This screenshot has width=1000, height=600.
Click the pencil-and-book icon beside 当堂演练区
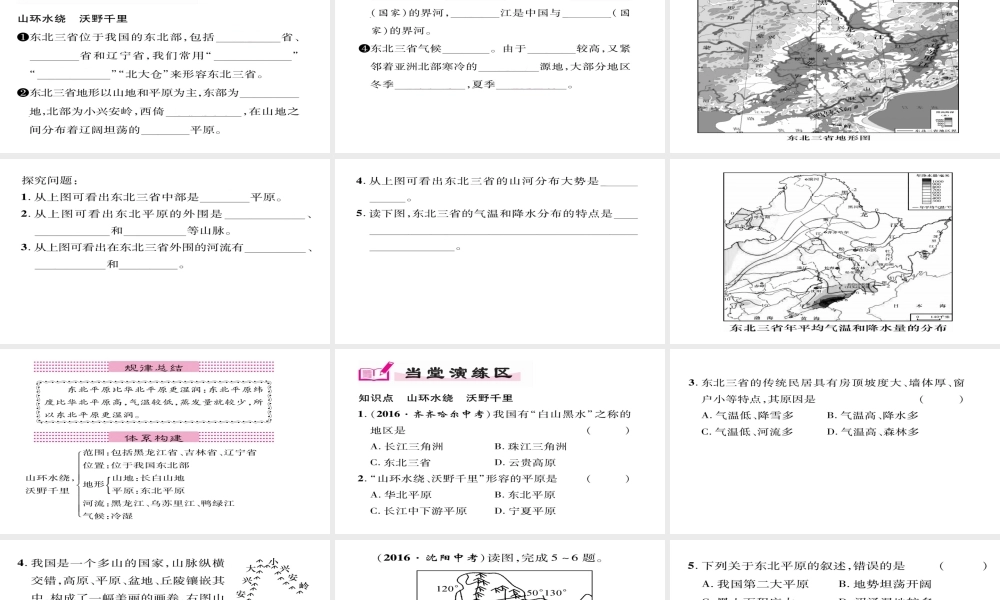[x=376, y=372]
